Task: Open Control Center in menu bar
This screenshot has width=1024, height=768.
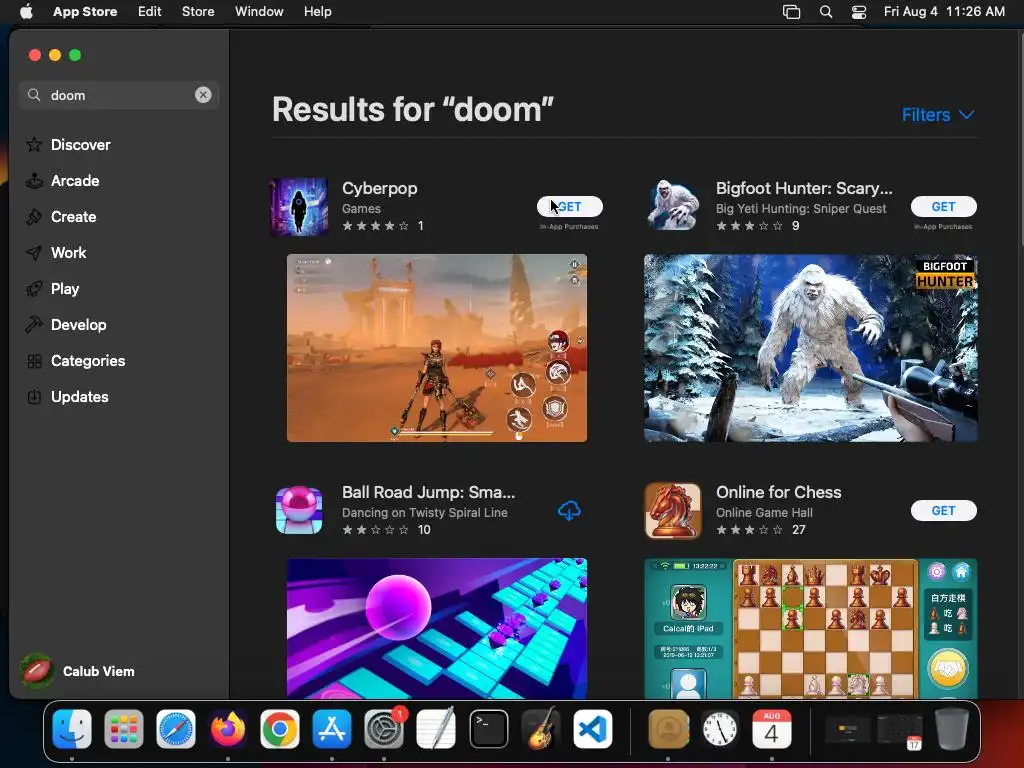Action: coord(859,12)
